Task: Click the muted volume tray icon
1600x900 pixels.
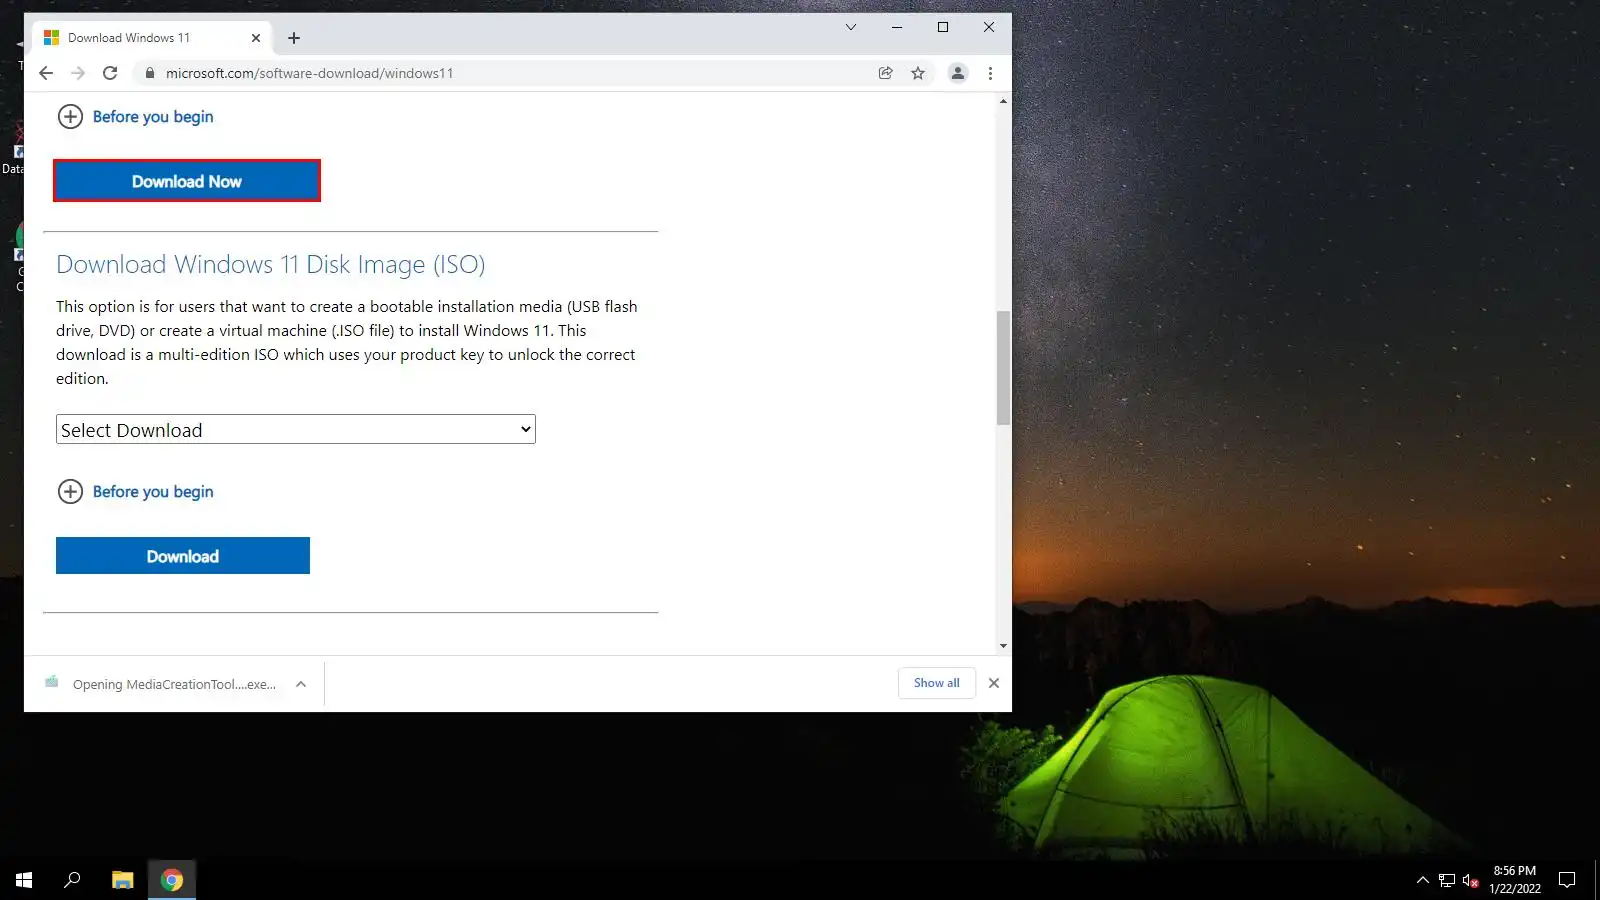Action: point(1470,880)
